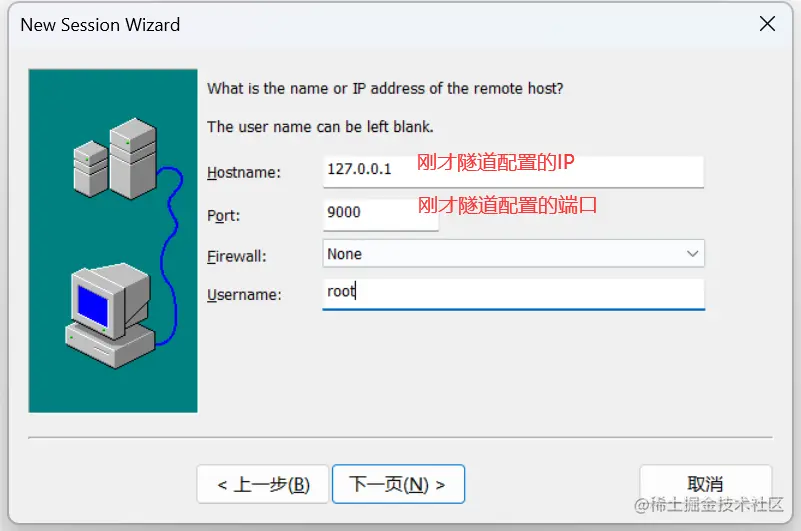Viewport: 801px width, 531px height.
Task: Click the 'user name can be left blank' text
Action: click(x=320, y=127)
